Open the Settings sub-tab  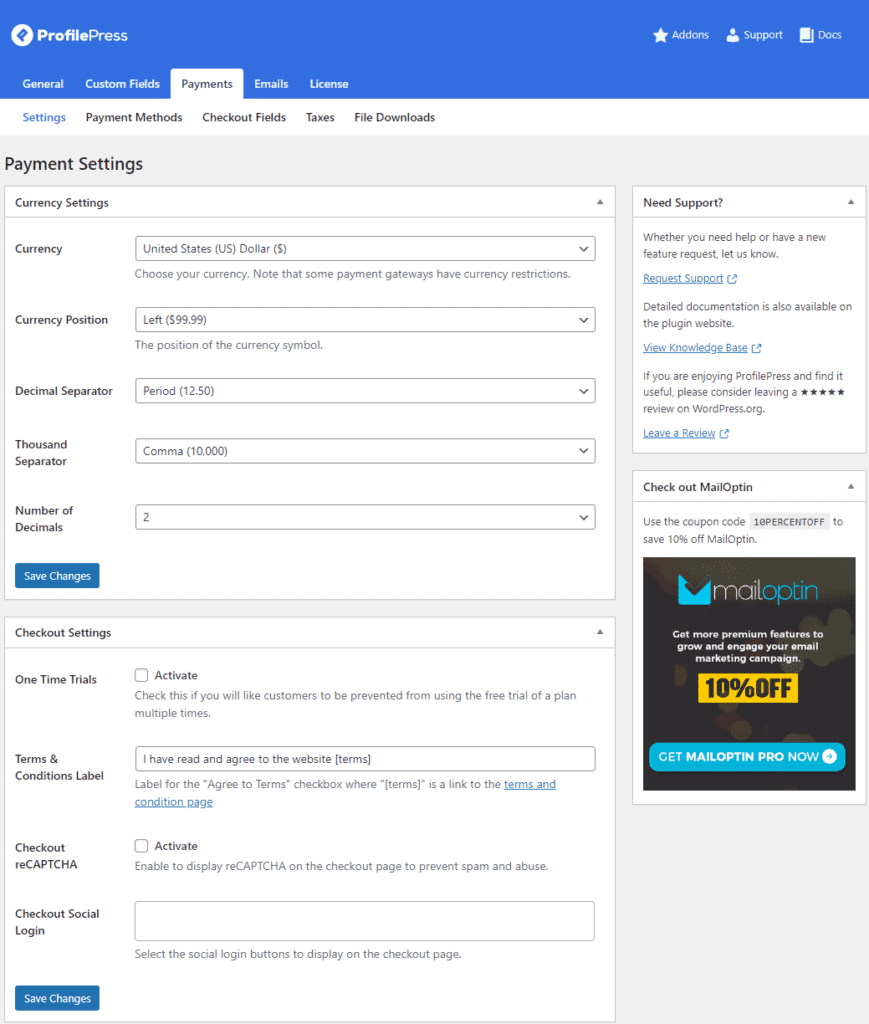pyautogui.click(x=44, y=118)
